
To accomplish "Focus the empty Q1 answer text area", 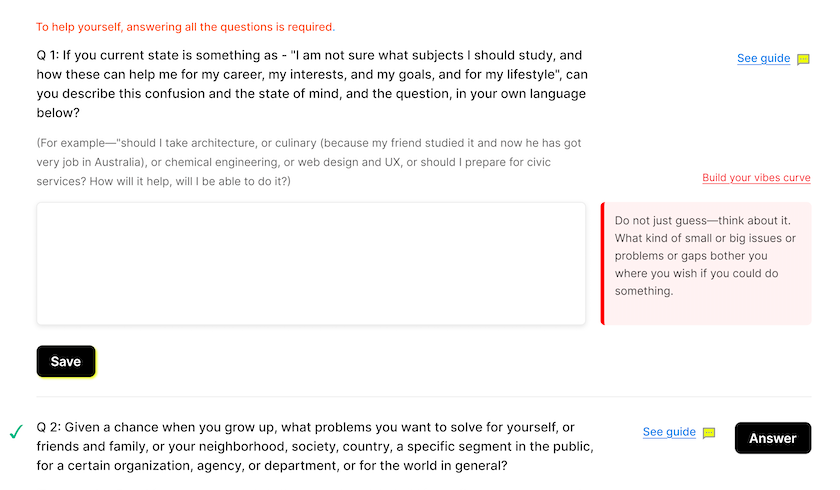I will click(x=311, y=263).
